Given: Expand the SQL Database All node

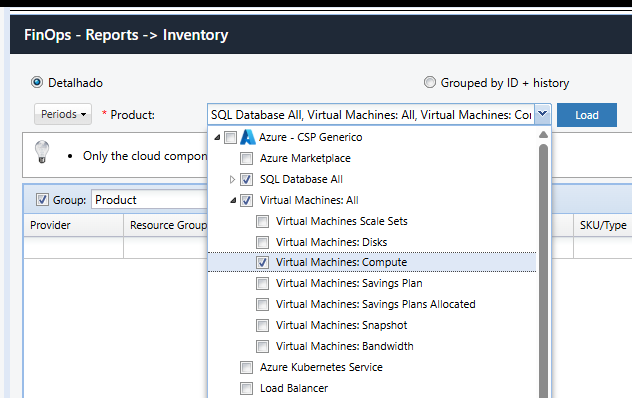Looking at the screenshot, I should [x=232, y=179].
